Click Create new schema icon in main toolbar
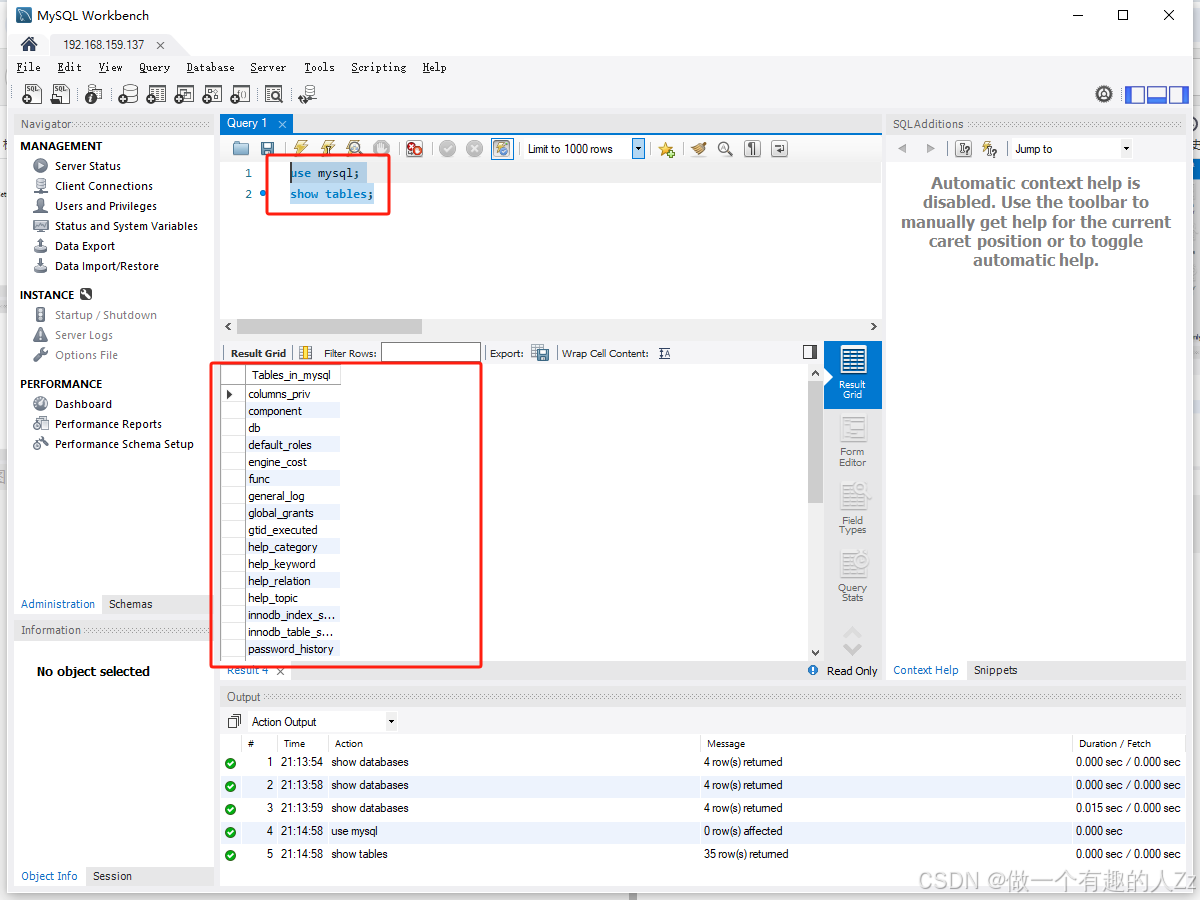Viewport: 1200px width, 900px height. point(128,94)
